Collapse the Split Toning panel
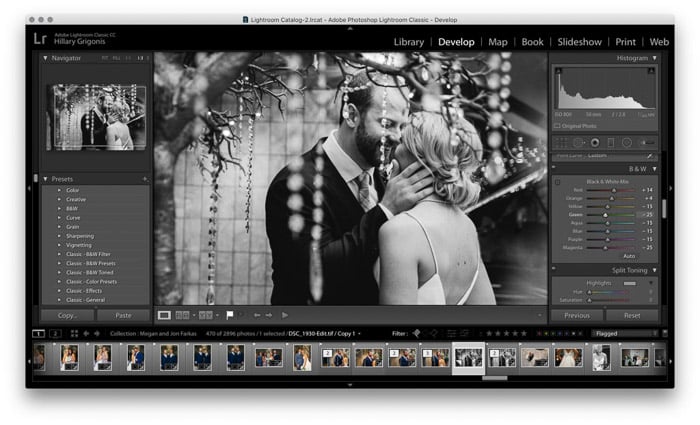The image size is (700, 425). click(654, 270)
